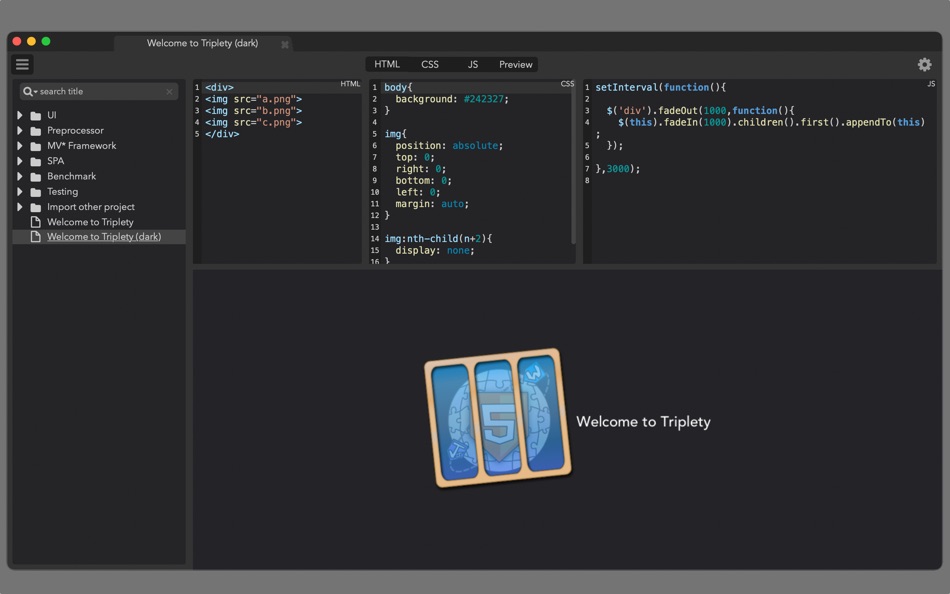Click 'img:nth-child(n+2){' CSS selector line
Image resolution: width=950 pixels, height=594 pixels.
click(x=438, y=239)
